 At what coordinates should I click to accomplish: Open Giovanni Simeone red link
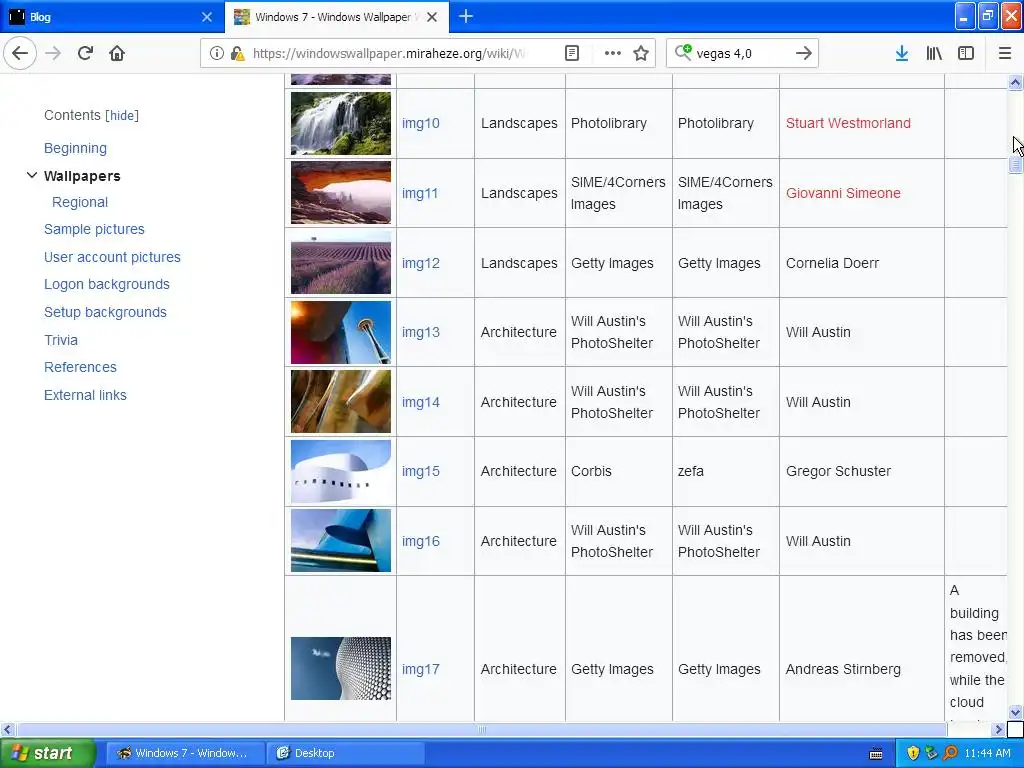[843, 193]
